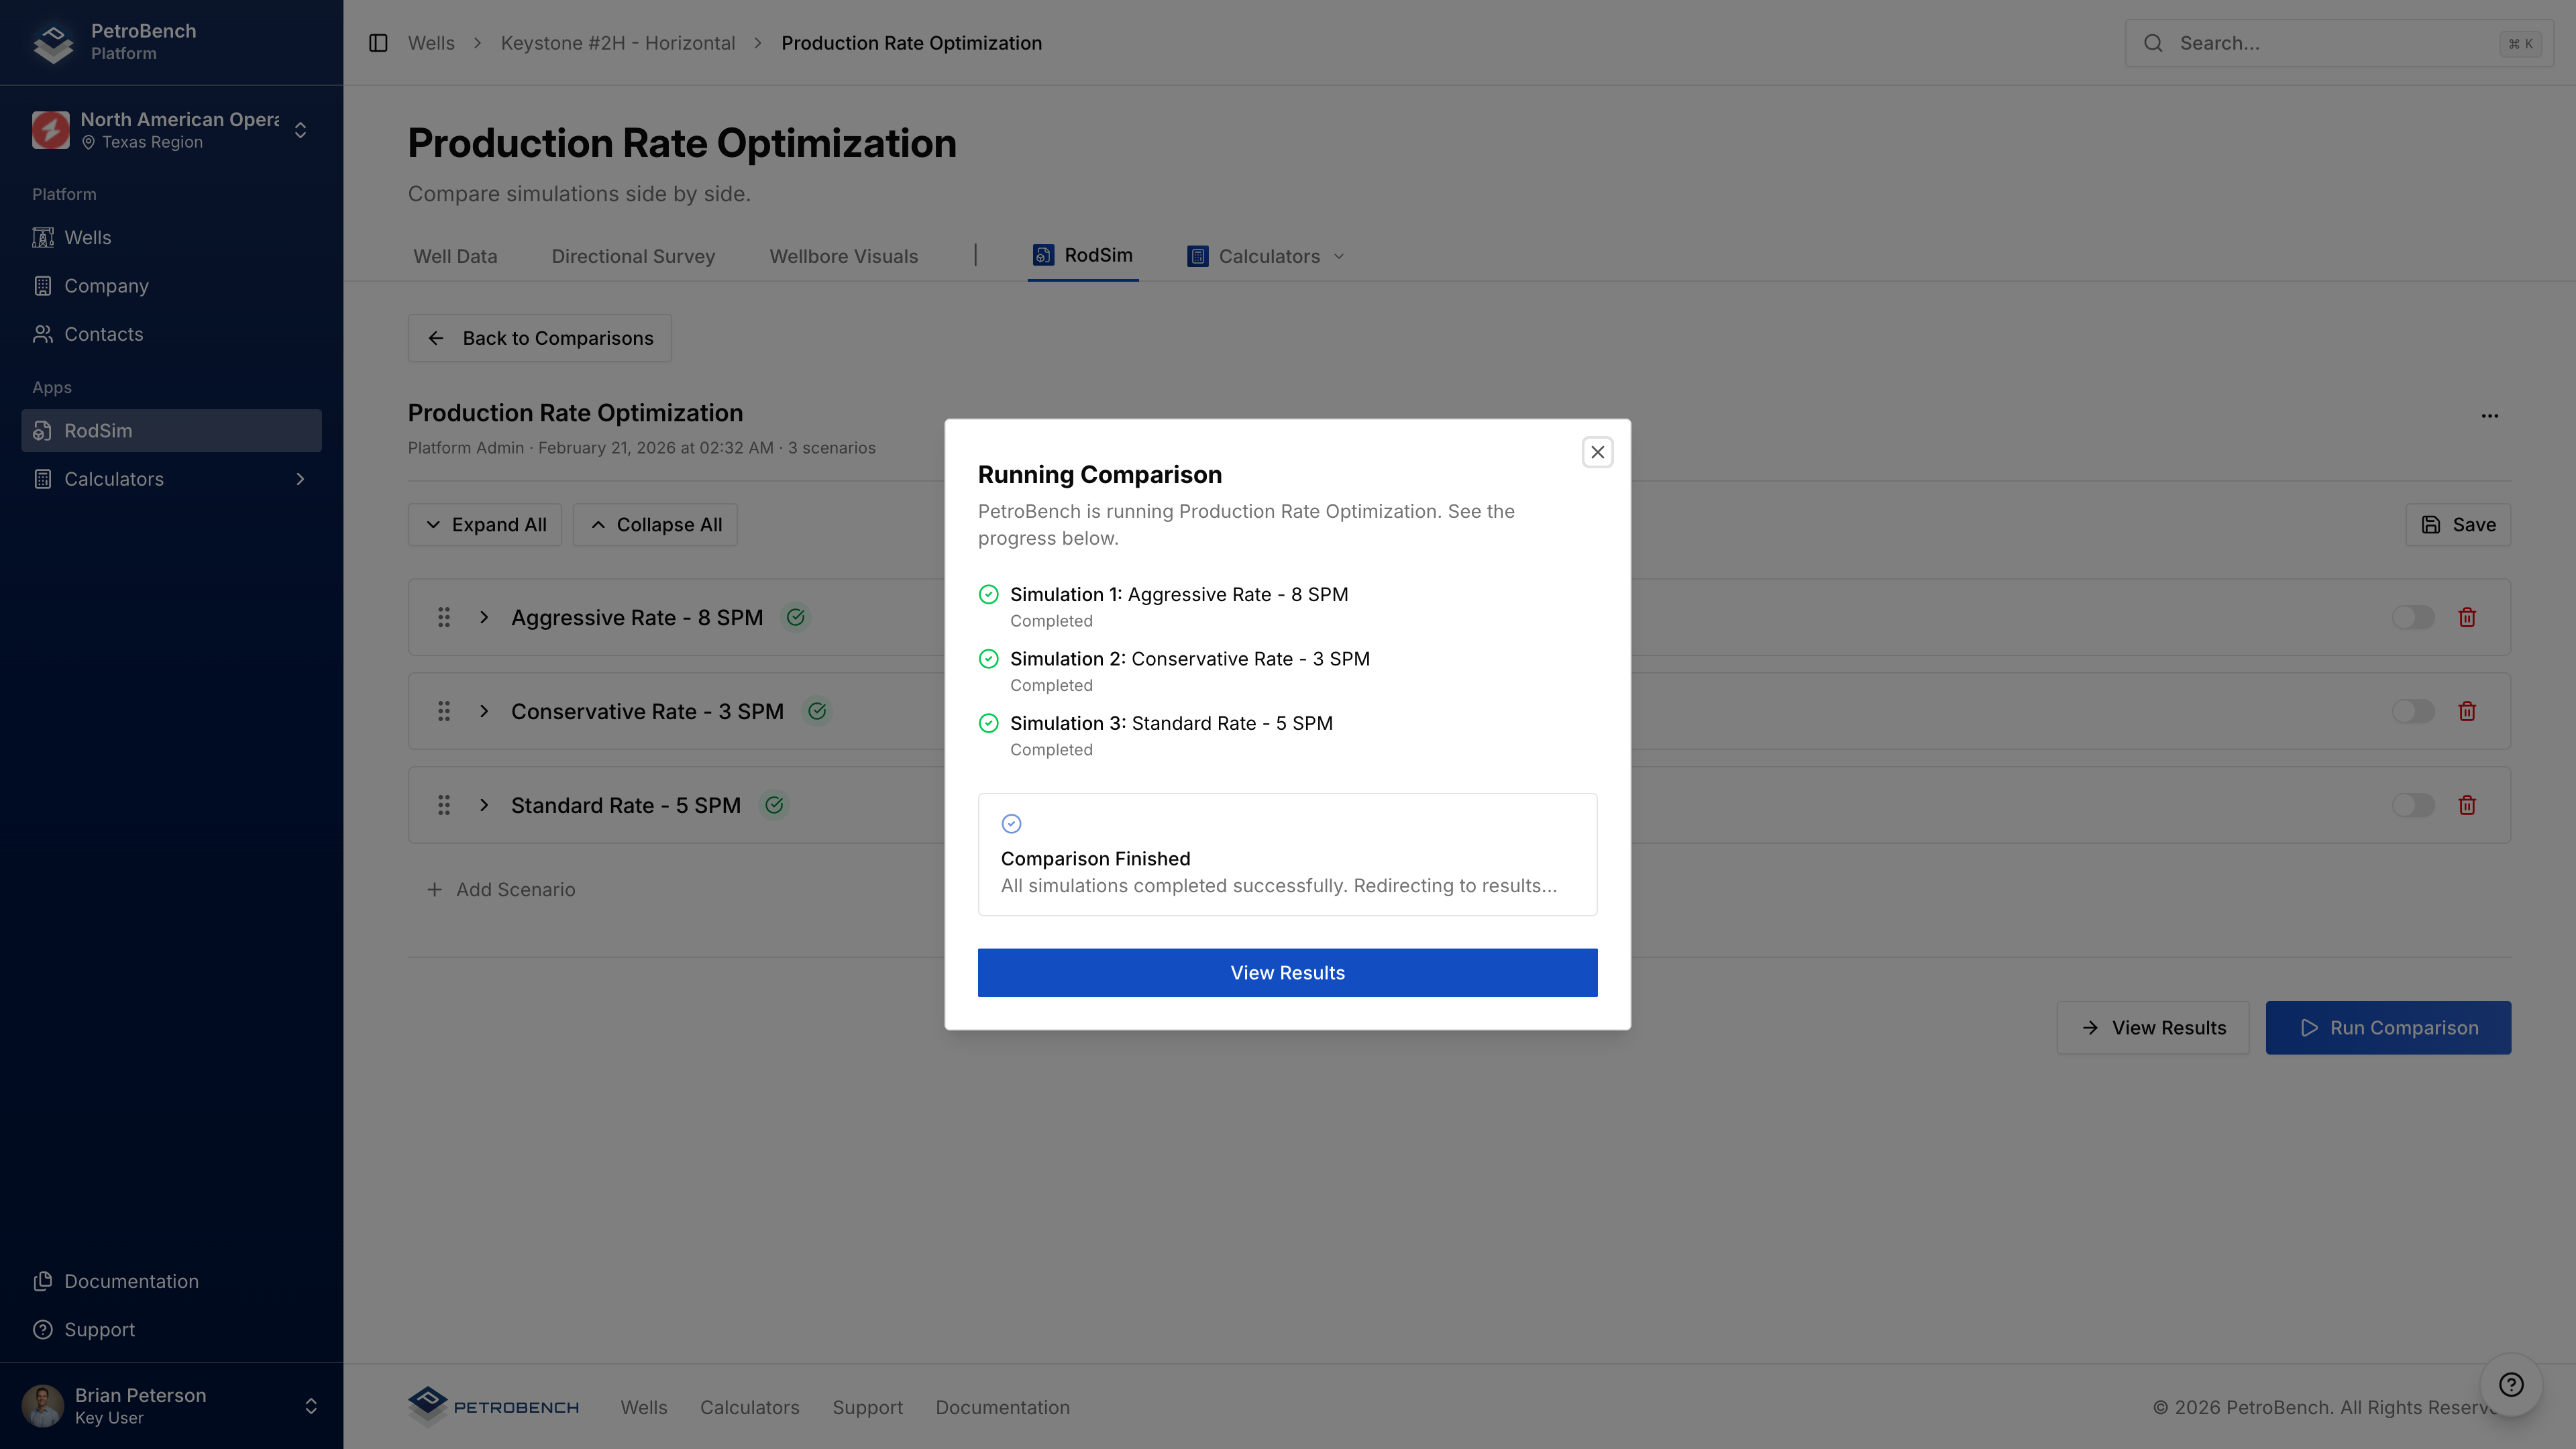This screenshot has width=2576, height=1449.
Task: Click the PetroBench platform logo
Action: click(54, 42)
